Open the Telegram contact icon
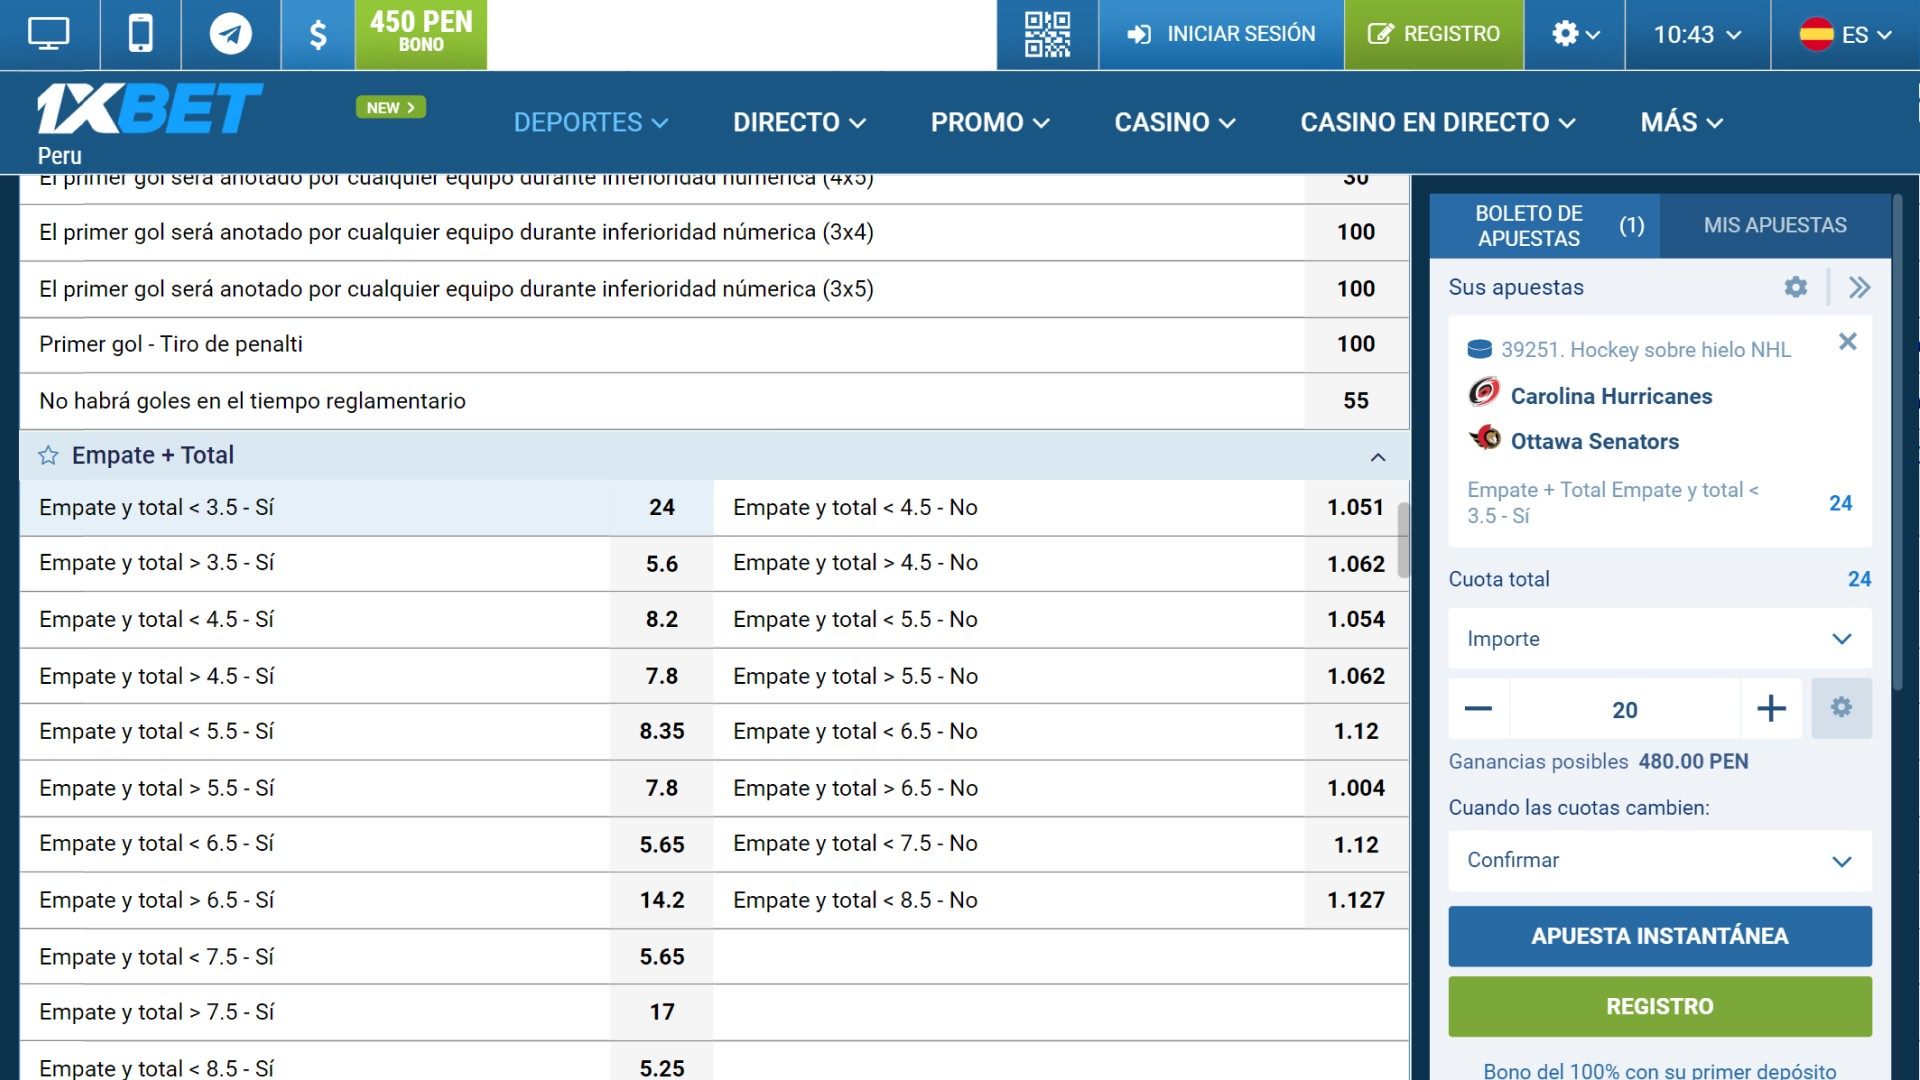This screenshot has width=1920, height=1080. pyautogui.click(x=227, y=33)
